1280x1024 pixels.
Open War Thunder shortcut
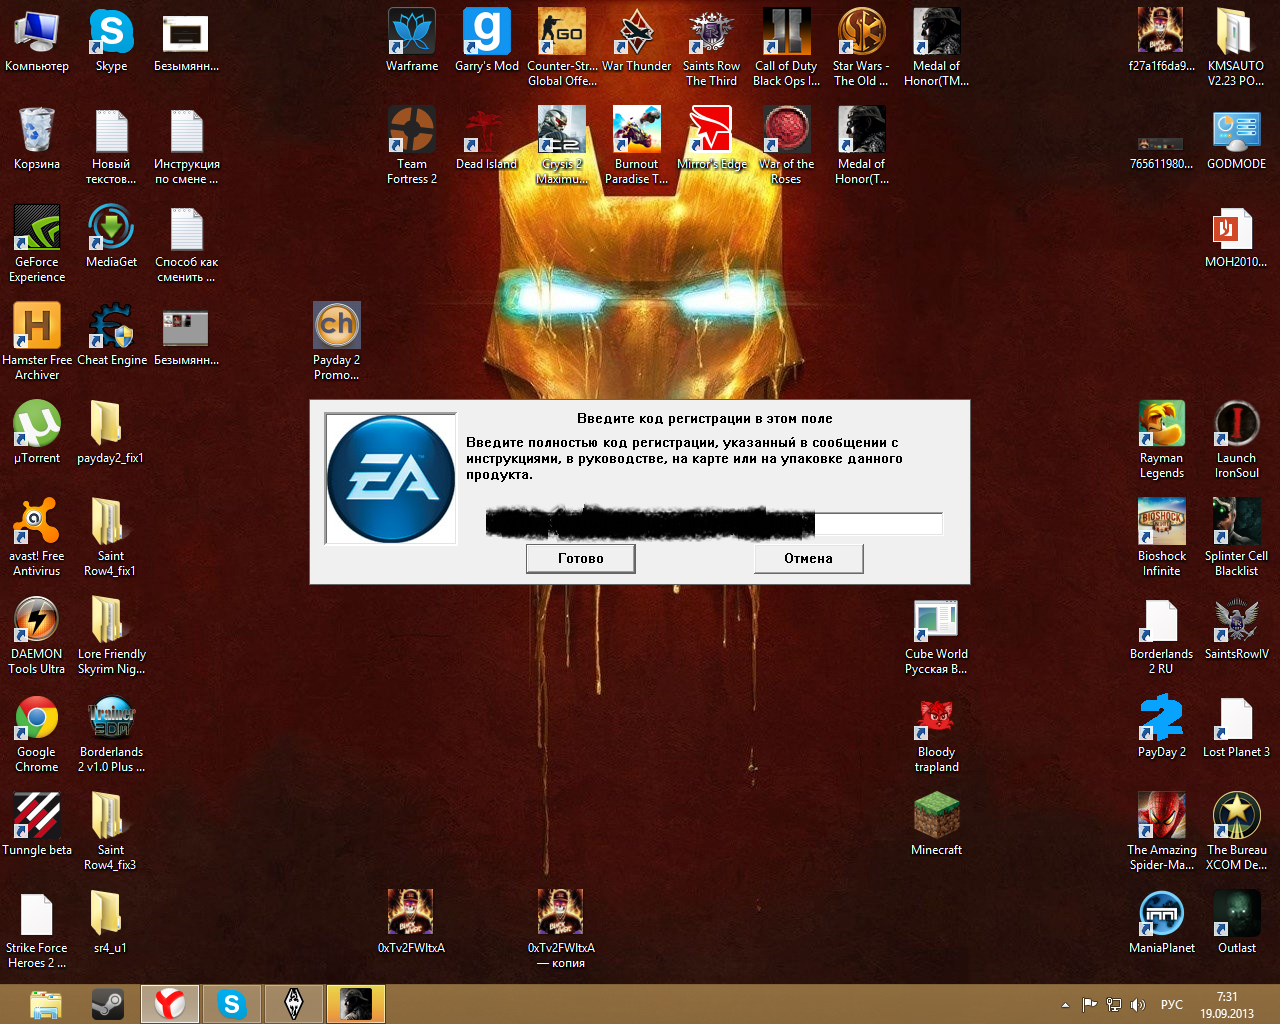point(636,41)
